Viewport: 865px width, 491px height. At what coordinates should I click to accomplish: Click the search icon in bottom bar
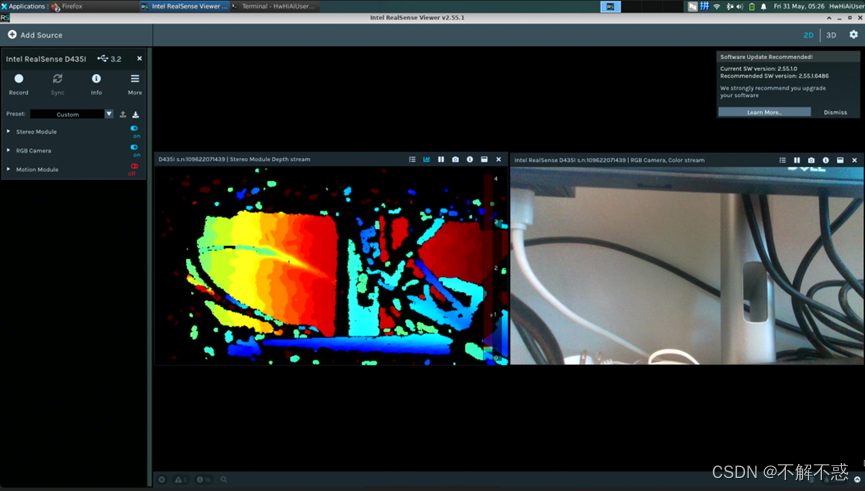pos(223,479)
